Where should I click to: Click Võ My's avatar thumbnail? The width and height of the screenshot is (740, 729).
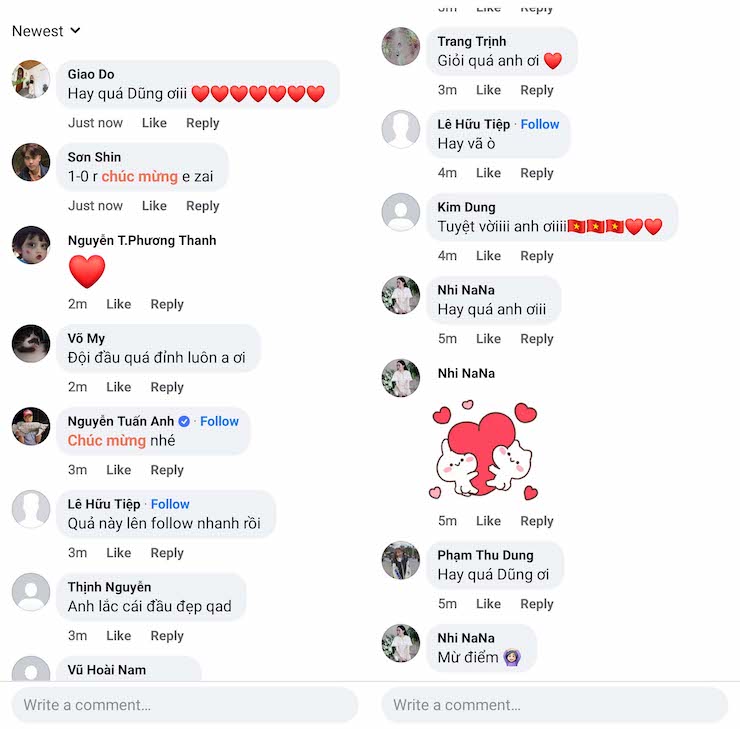[x=31, y=344]
